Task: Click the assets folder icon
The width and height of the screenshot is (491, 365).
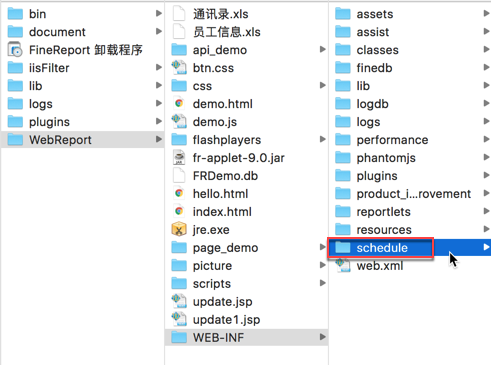Action: pyautogui.click(x=343, y=14)
